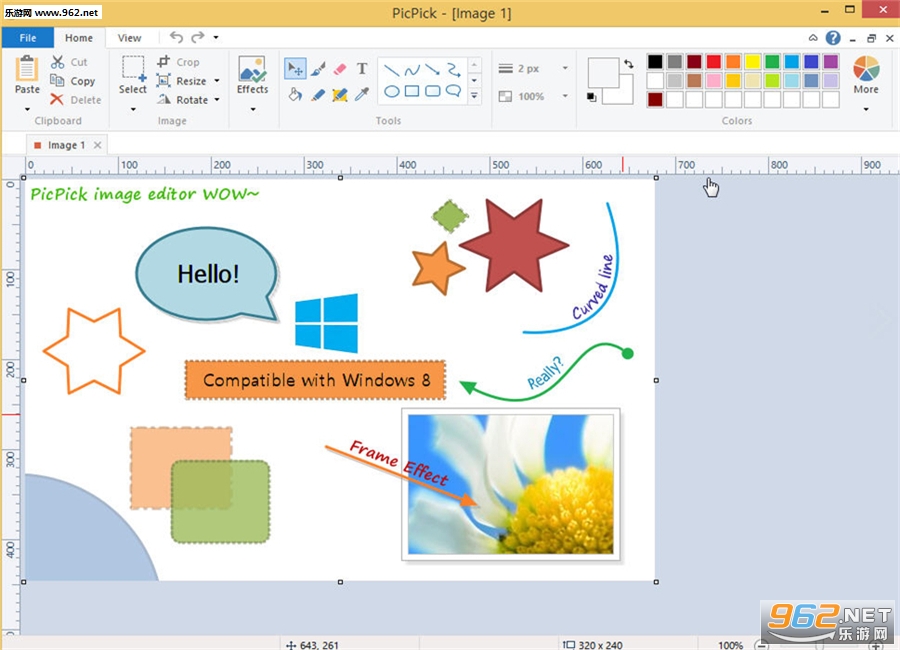900x650 pixels.
Task: Click the Copy icon
Action: pos(57,80)
